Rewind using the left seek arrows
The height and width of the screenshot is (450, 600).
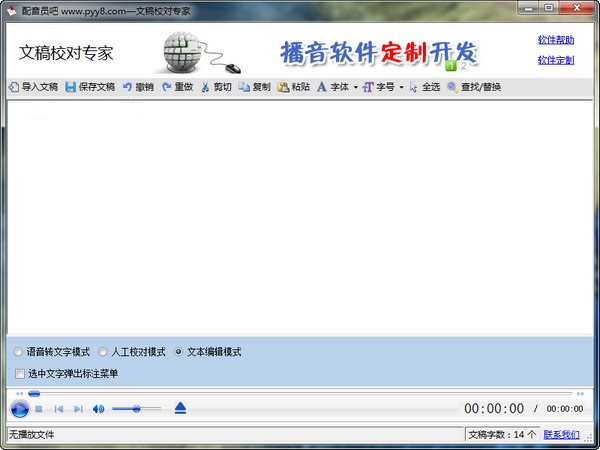point(19,393)
